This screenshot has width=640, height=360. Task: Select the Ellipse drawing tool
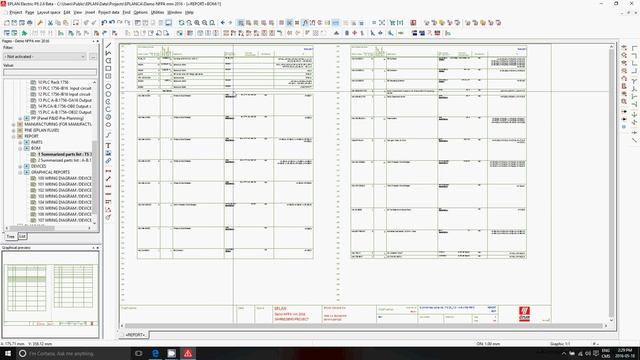pyautogui.click(x=108, y=125)
